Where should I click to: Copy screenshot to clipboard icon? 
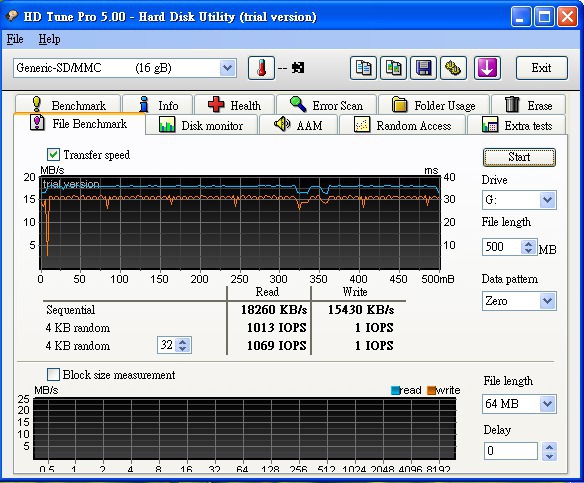pos(393,68)
